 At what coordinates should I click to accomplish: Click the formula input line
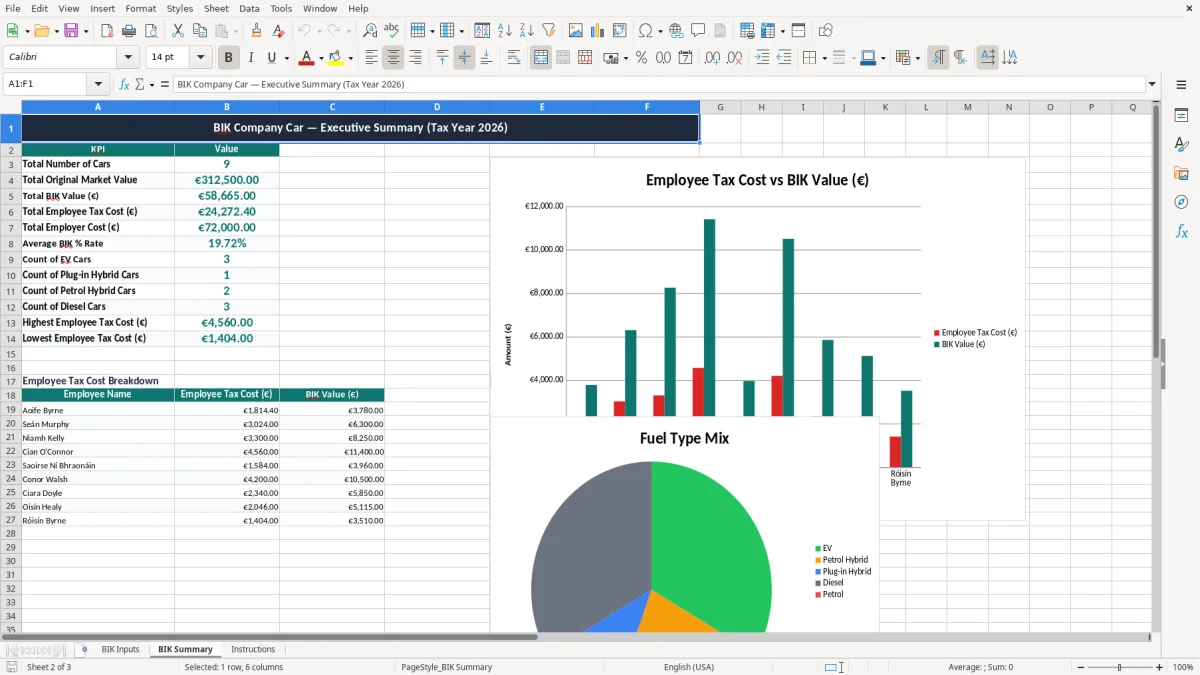pyautogui.click(x=658, y=85)
